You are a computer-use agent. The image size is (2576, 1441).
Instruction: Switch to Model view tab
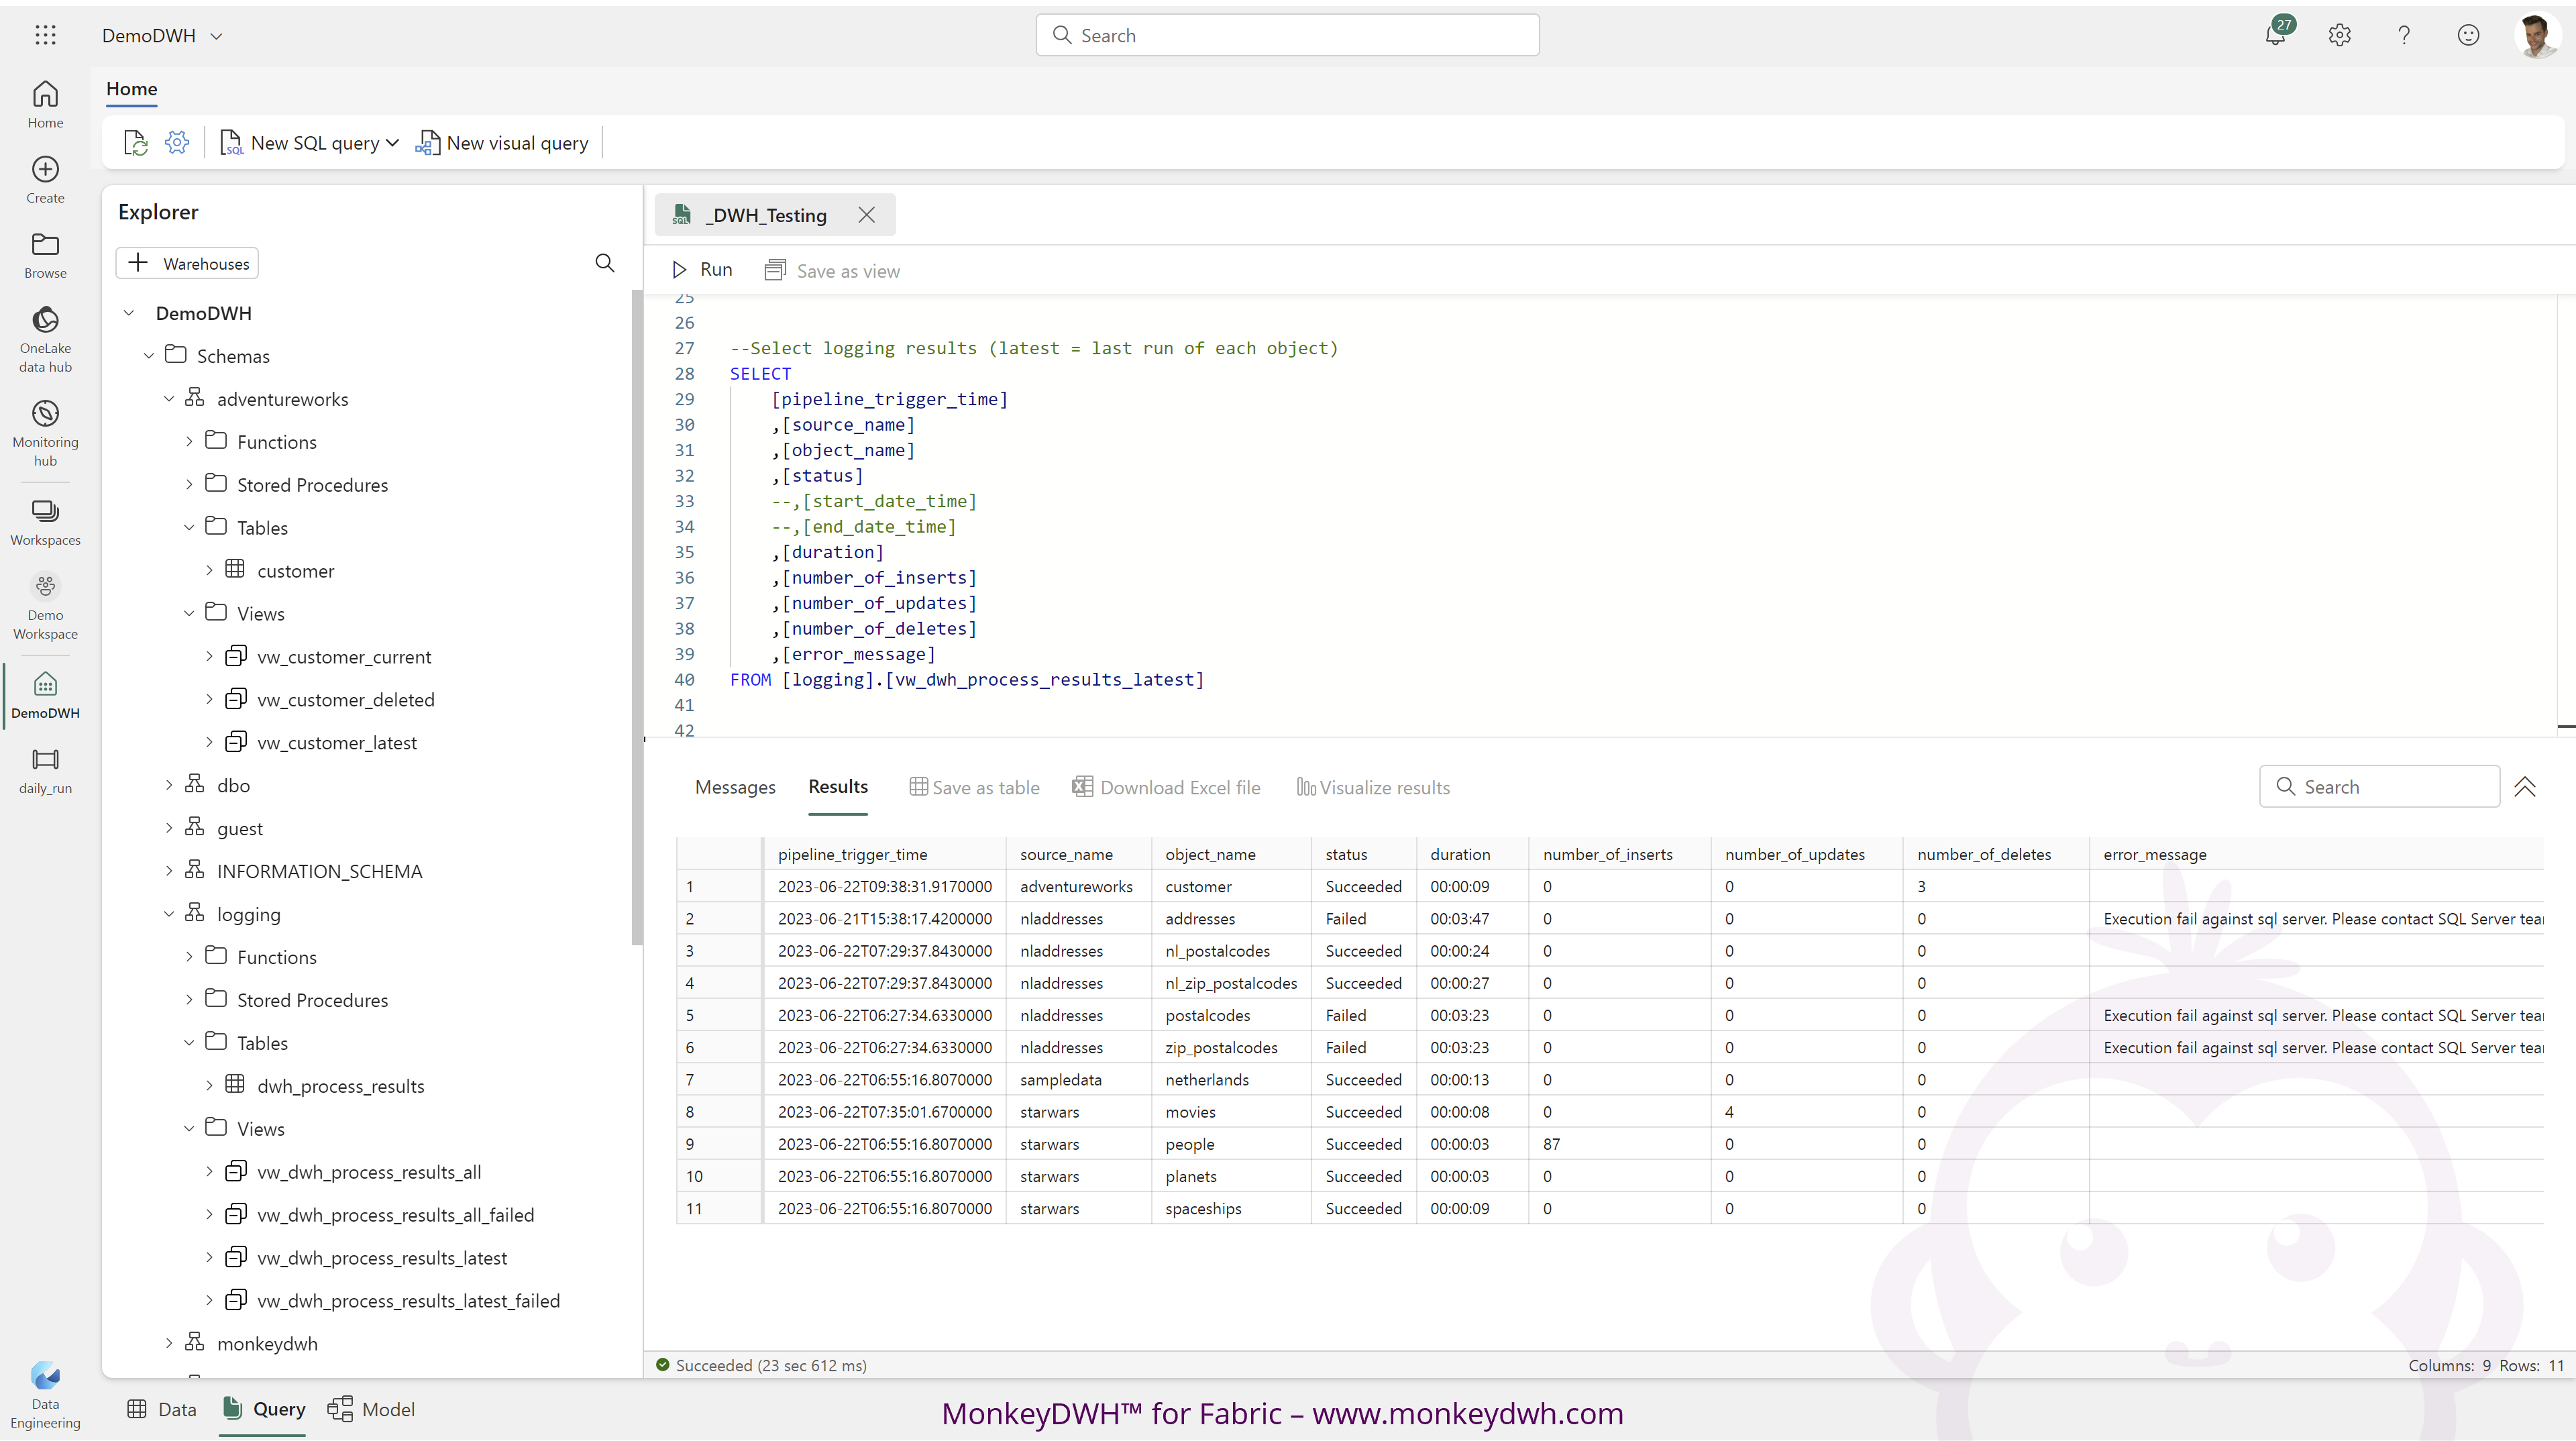point(372,1409)
